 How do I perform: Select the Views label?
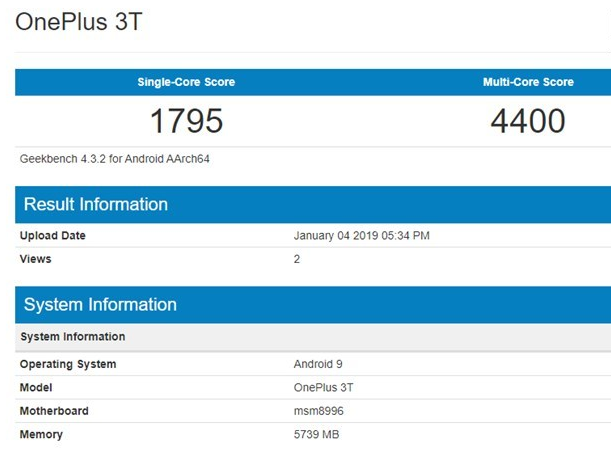35,259
